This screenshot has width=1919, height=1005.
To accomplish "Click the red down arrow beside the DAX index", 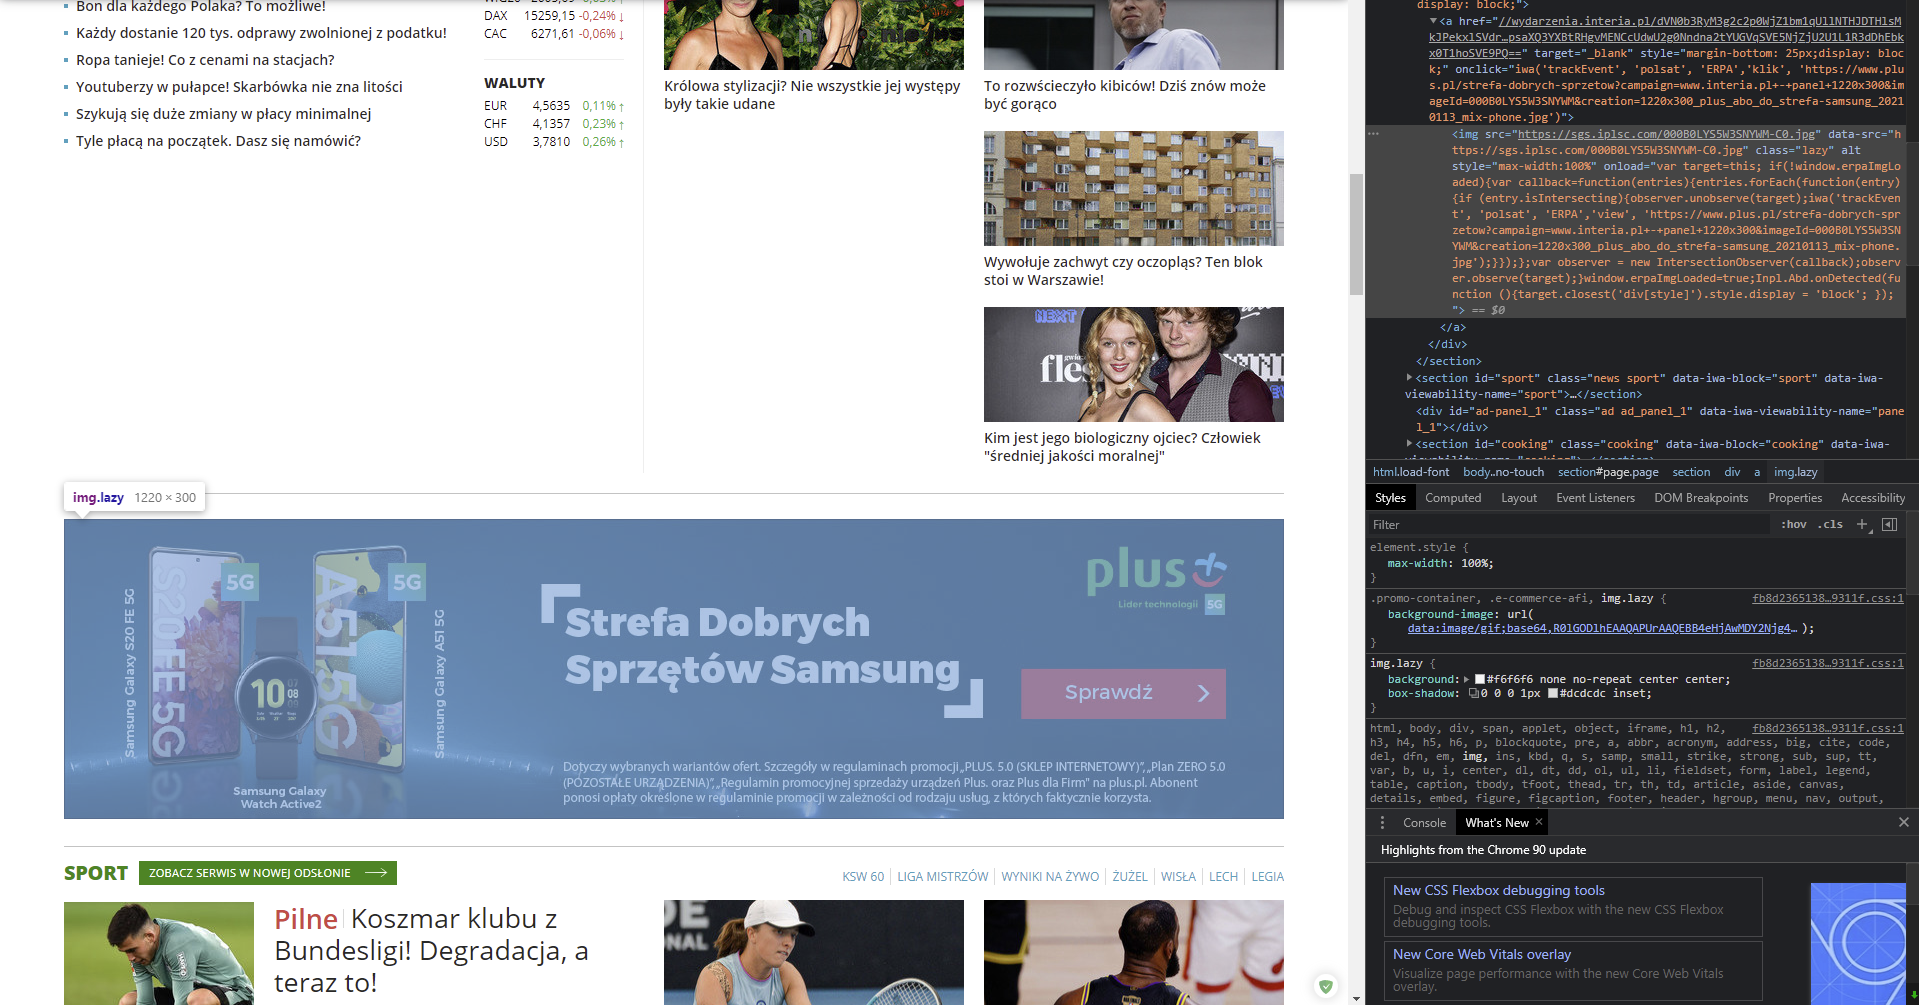I will (621, 16).
